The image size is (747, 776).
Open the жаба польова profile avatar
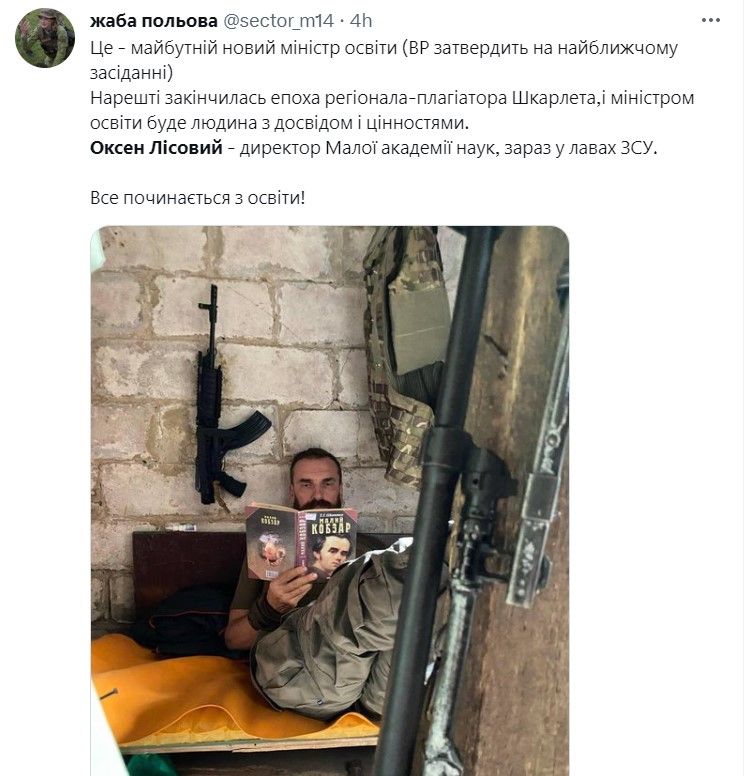tap(45, 38)
